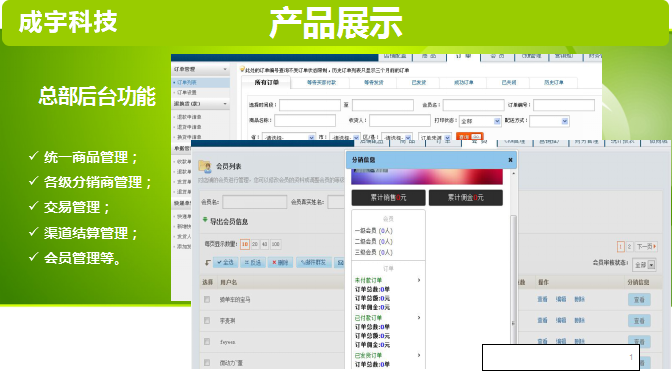The image size is (672, 378).
Task: Open the first 退款申请单 sidebar item
Action: tap(189, 117)
